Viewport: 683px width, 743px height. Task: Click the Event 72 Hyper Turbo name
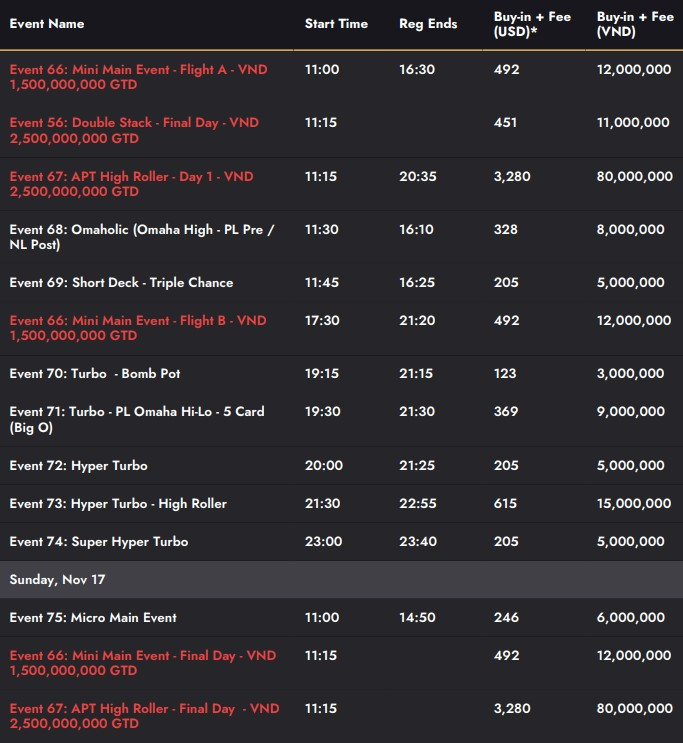click(79, 466)
